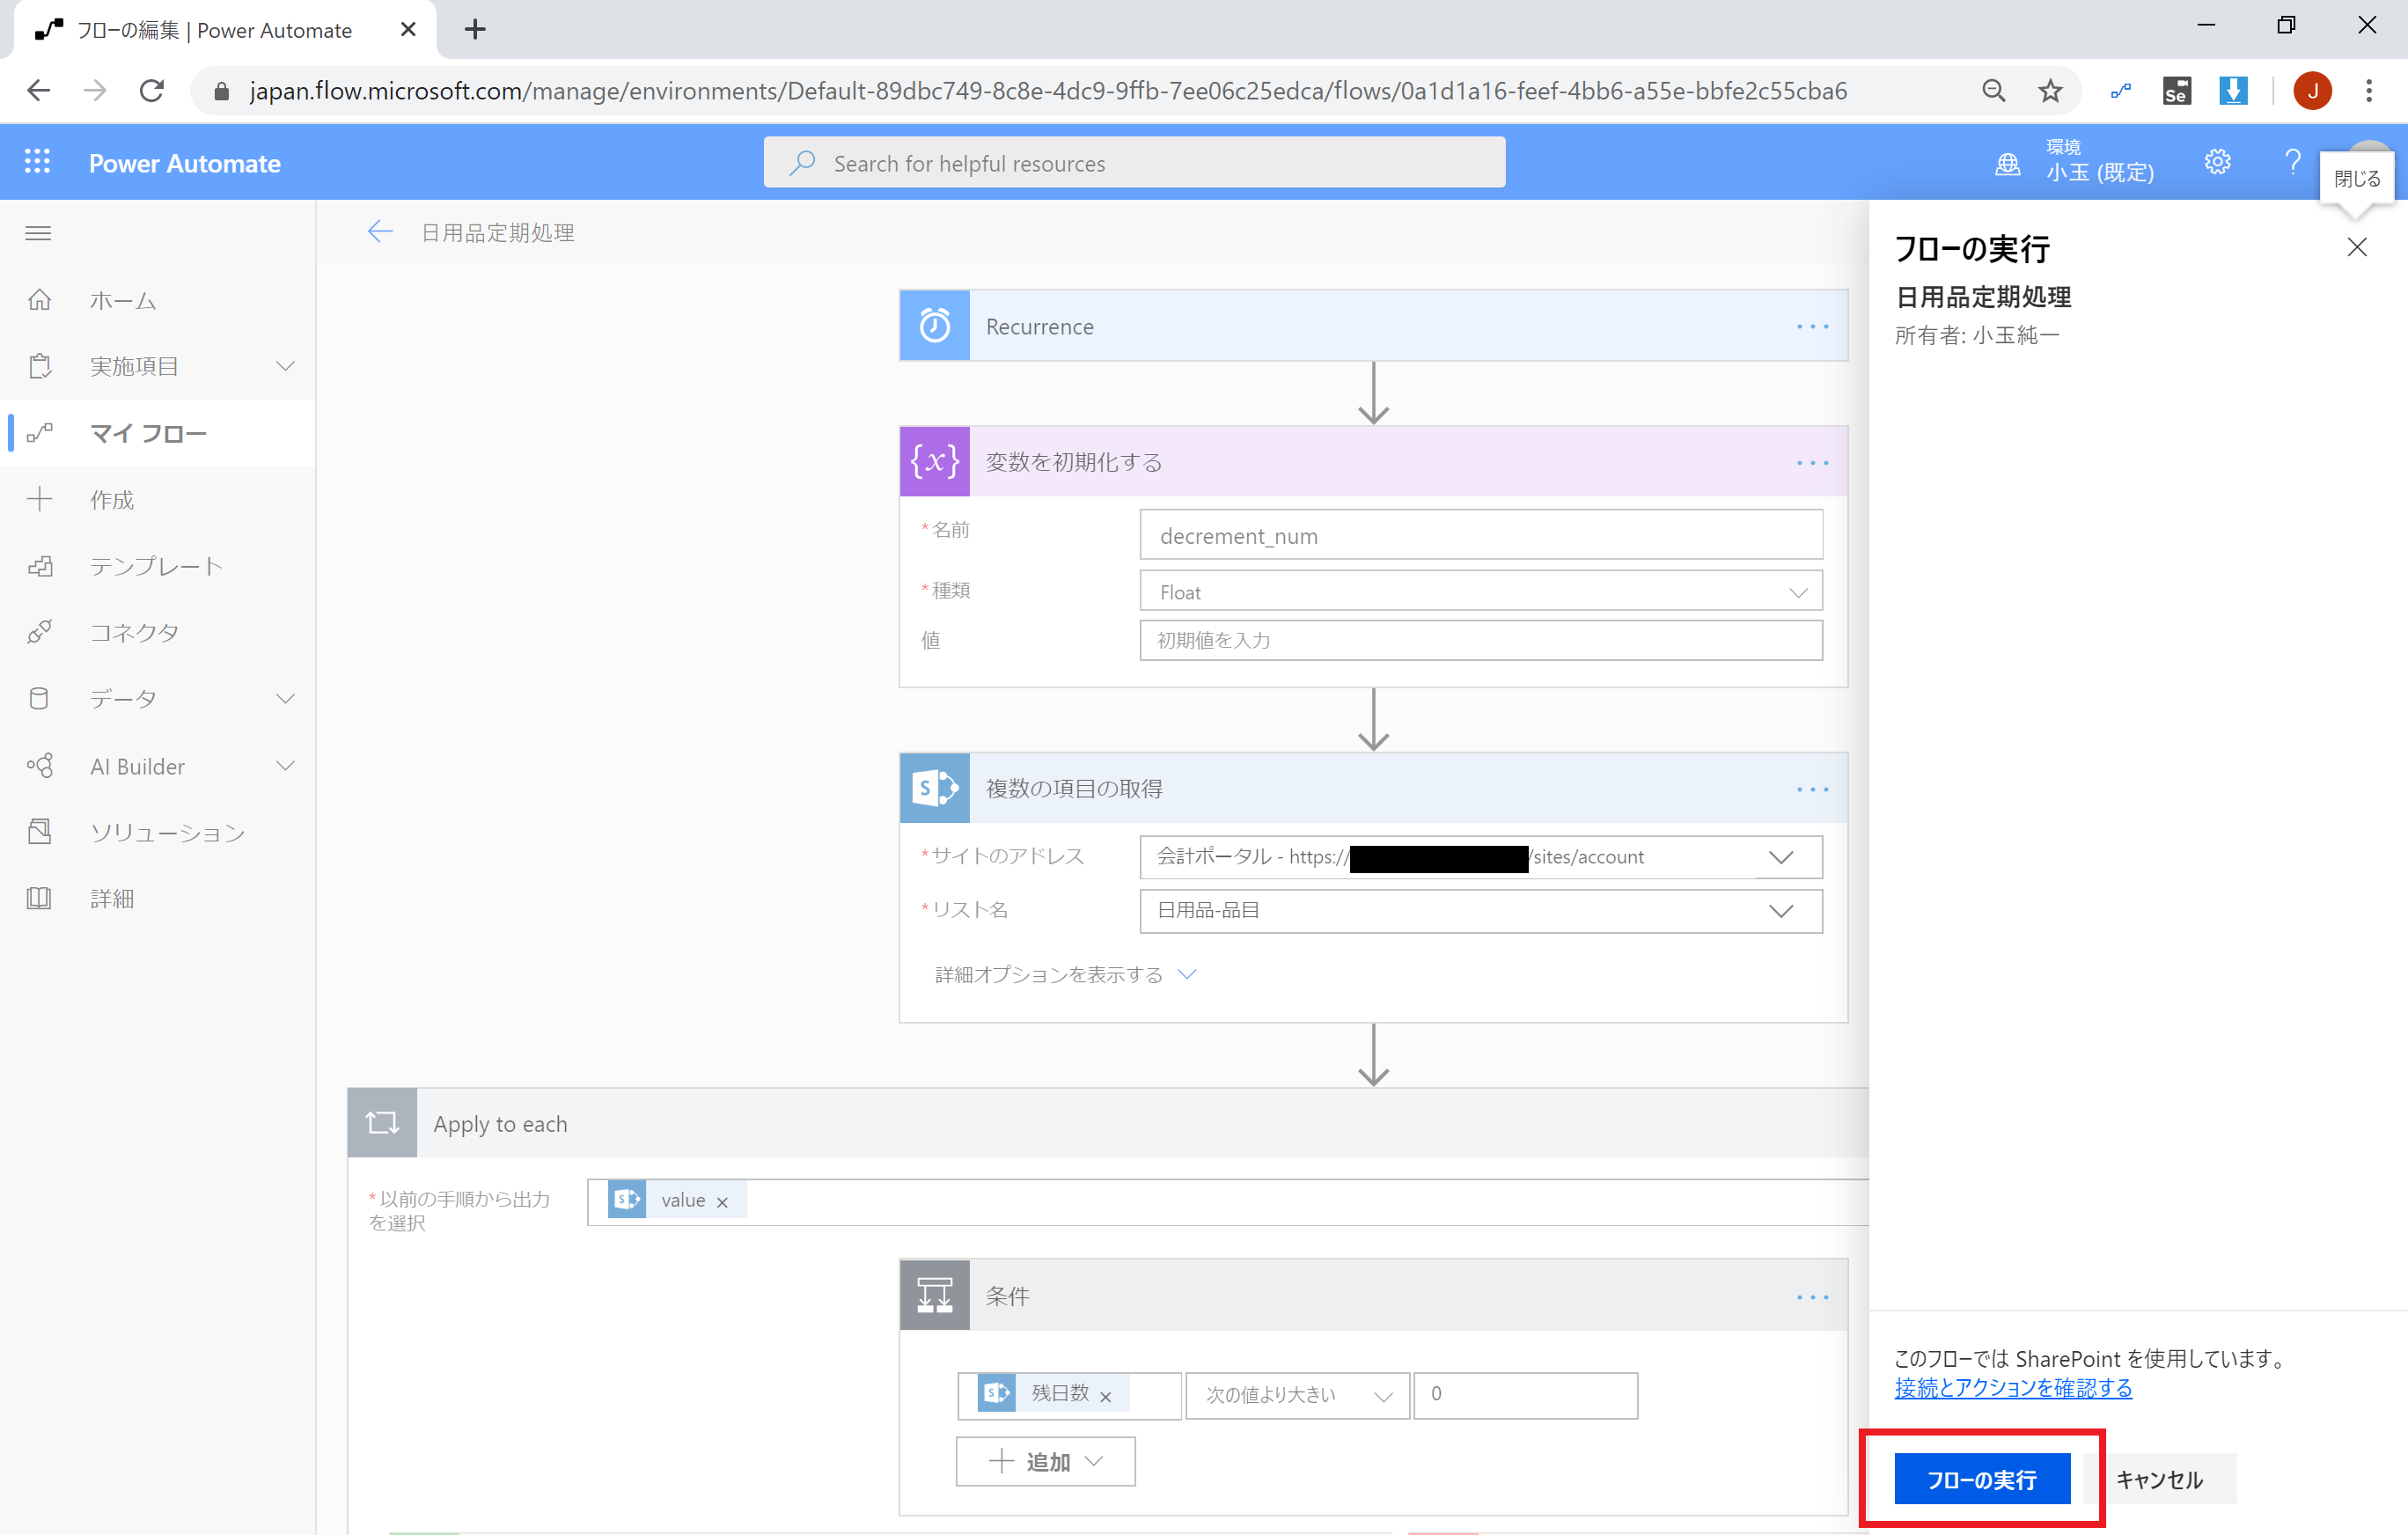
Task: Open the 接続とアクションを確認する link
Action: [x=2012, y=1388]
